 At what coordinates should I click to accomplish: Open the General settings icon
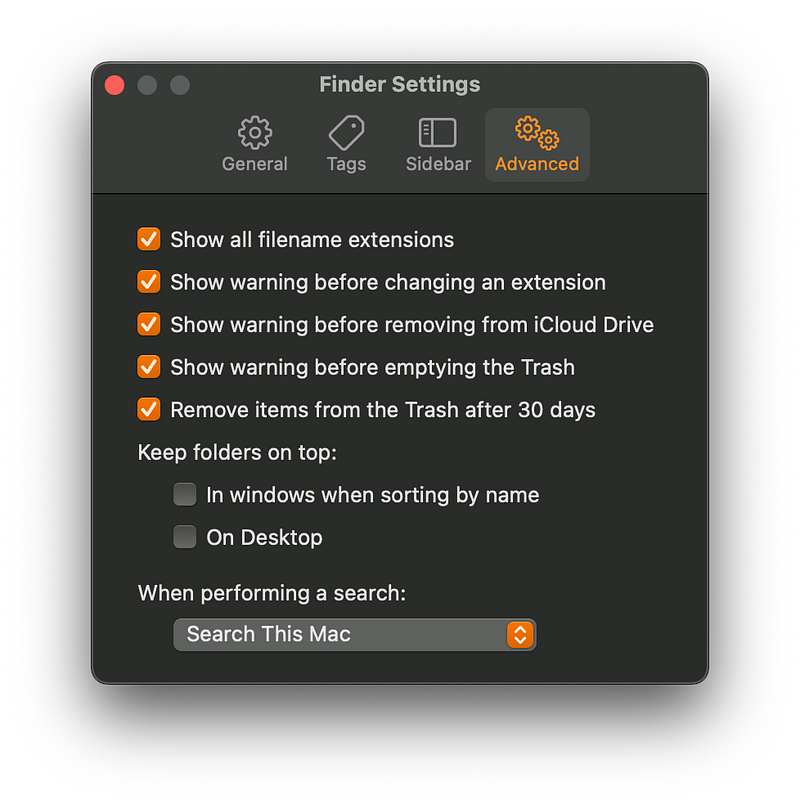click(x=254, y=131)
